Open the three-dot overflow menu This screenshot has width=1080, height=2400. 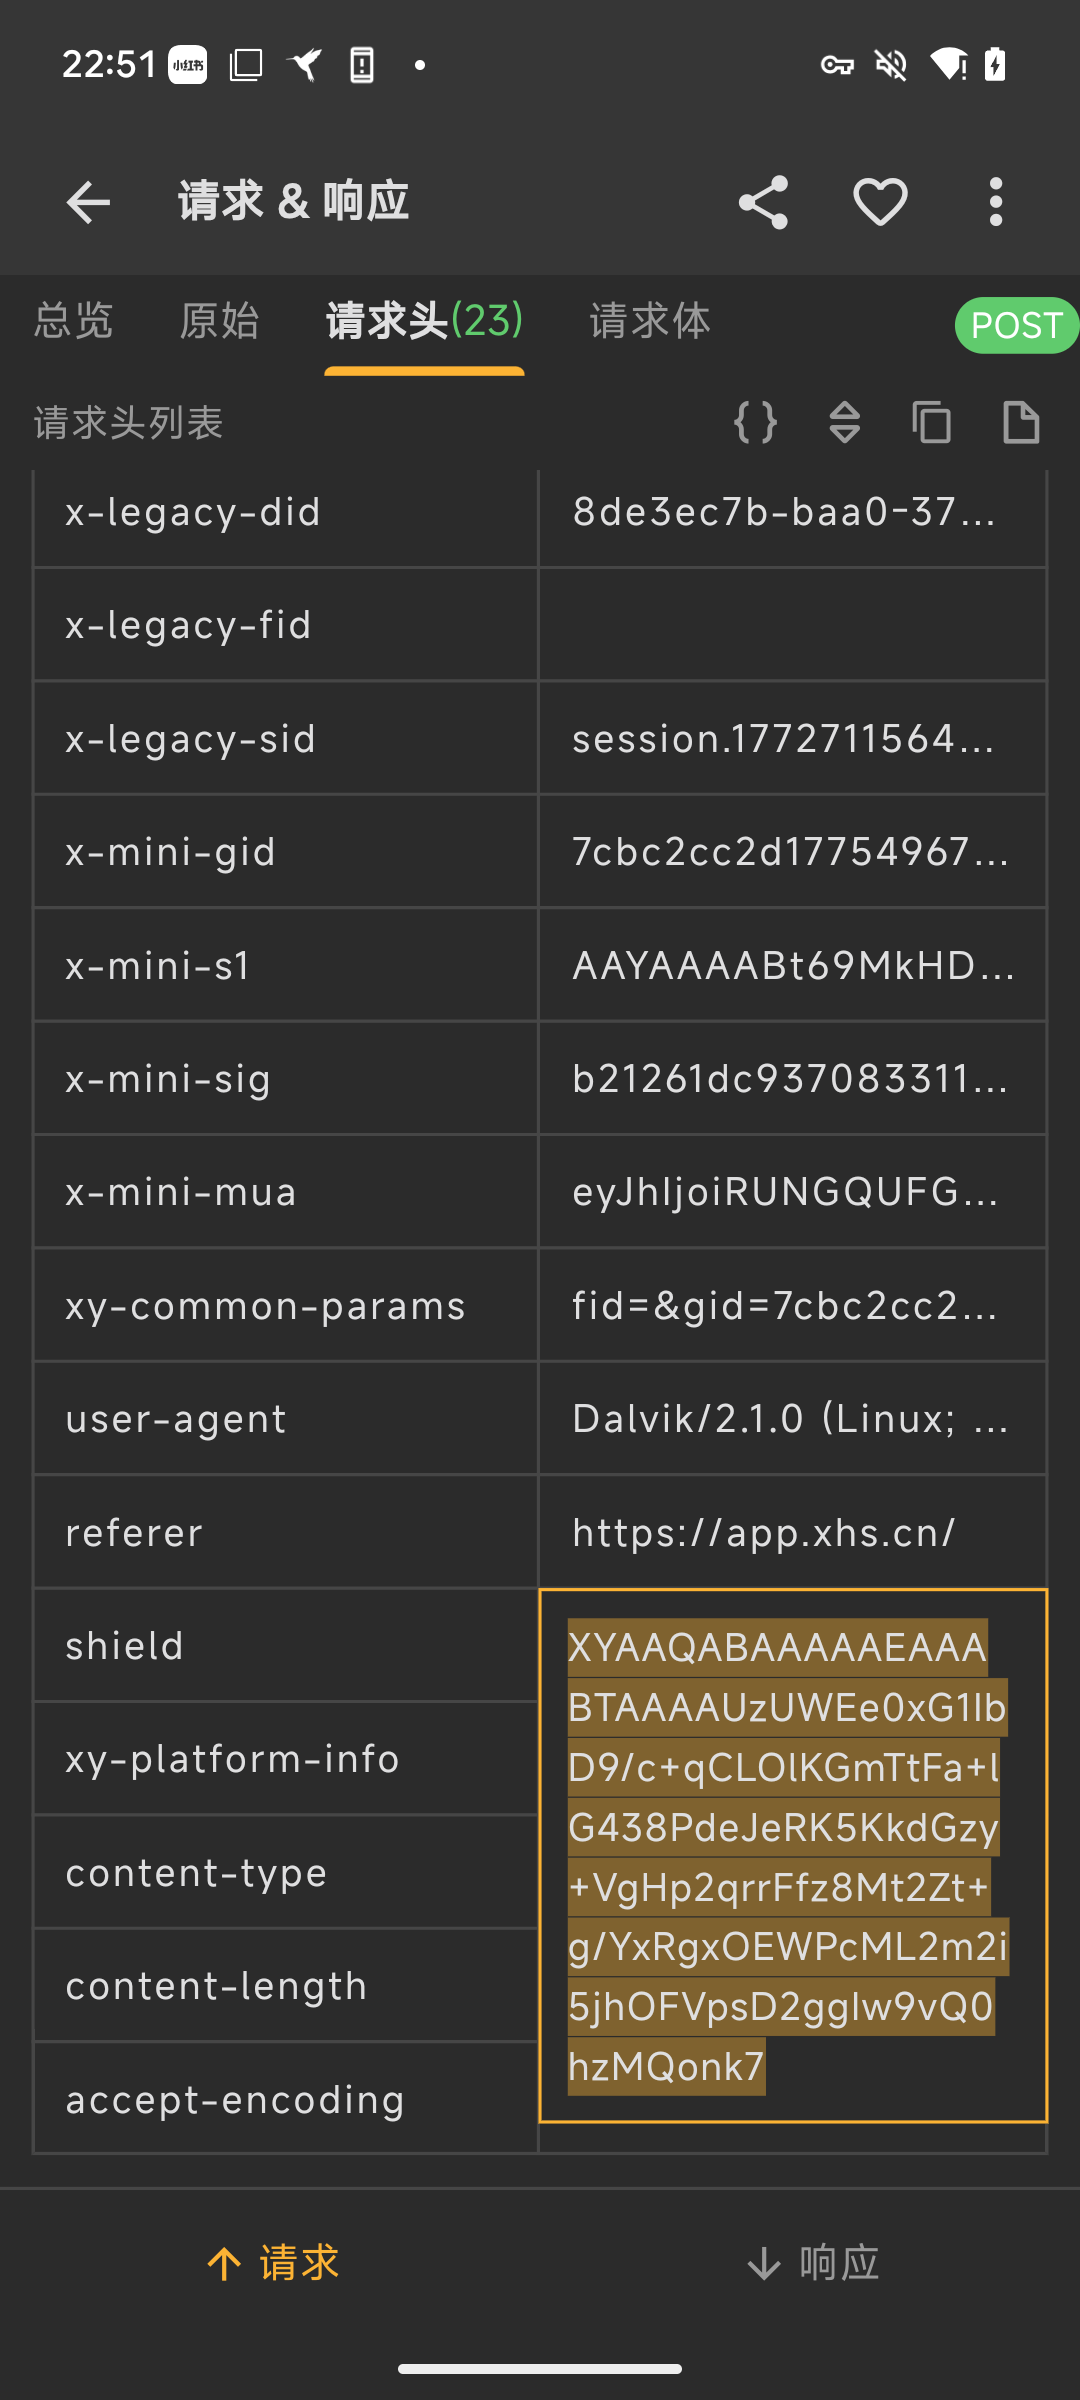[995, 203]
